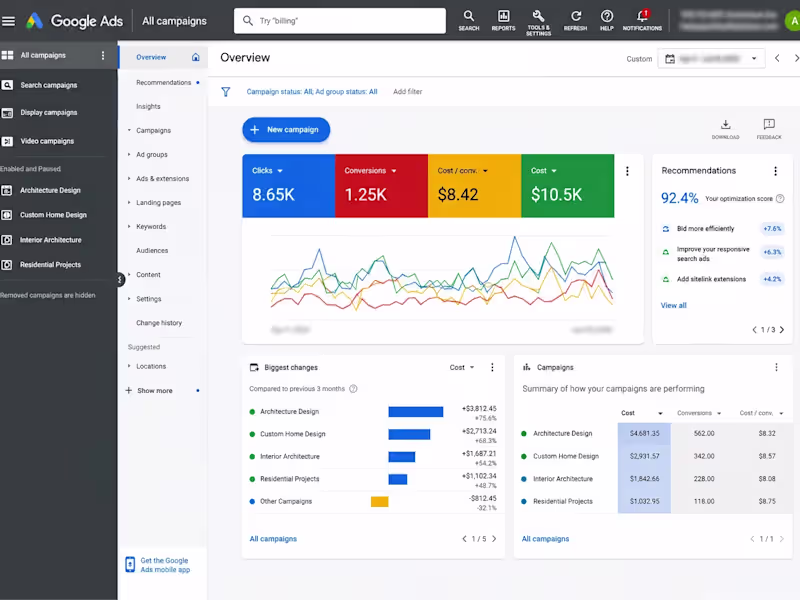Expand Ads & extensions nav section
This screenshot has width=800, height=600.
(x=129, y=178)
